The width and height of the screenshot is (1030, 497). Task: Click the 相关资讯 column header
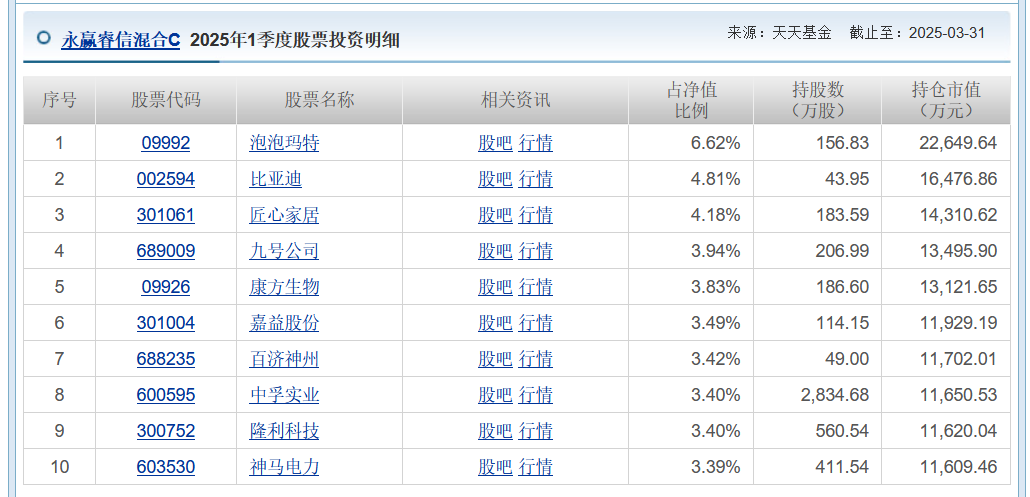pos(515,100)
